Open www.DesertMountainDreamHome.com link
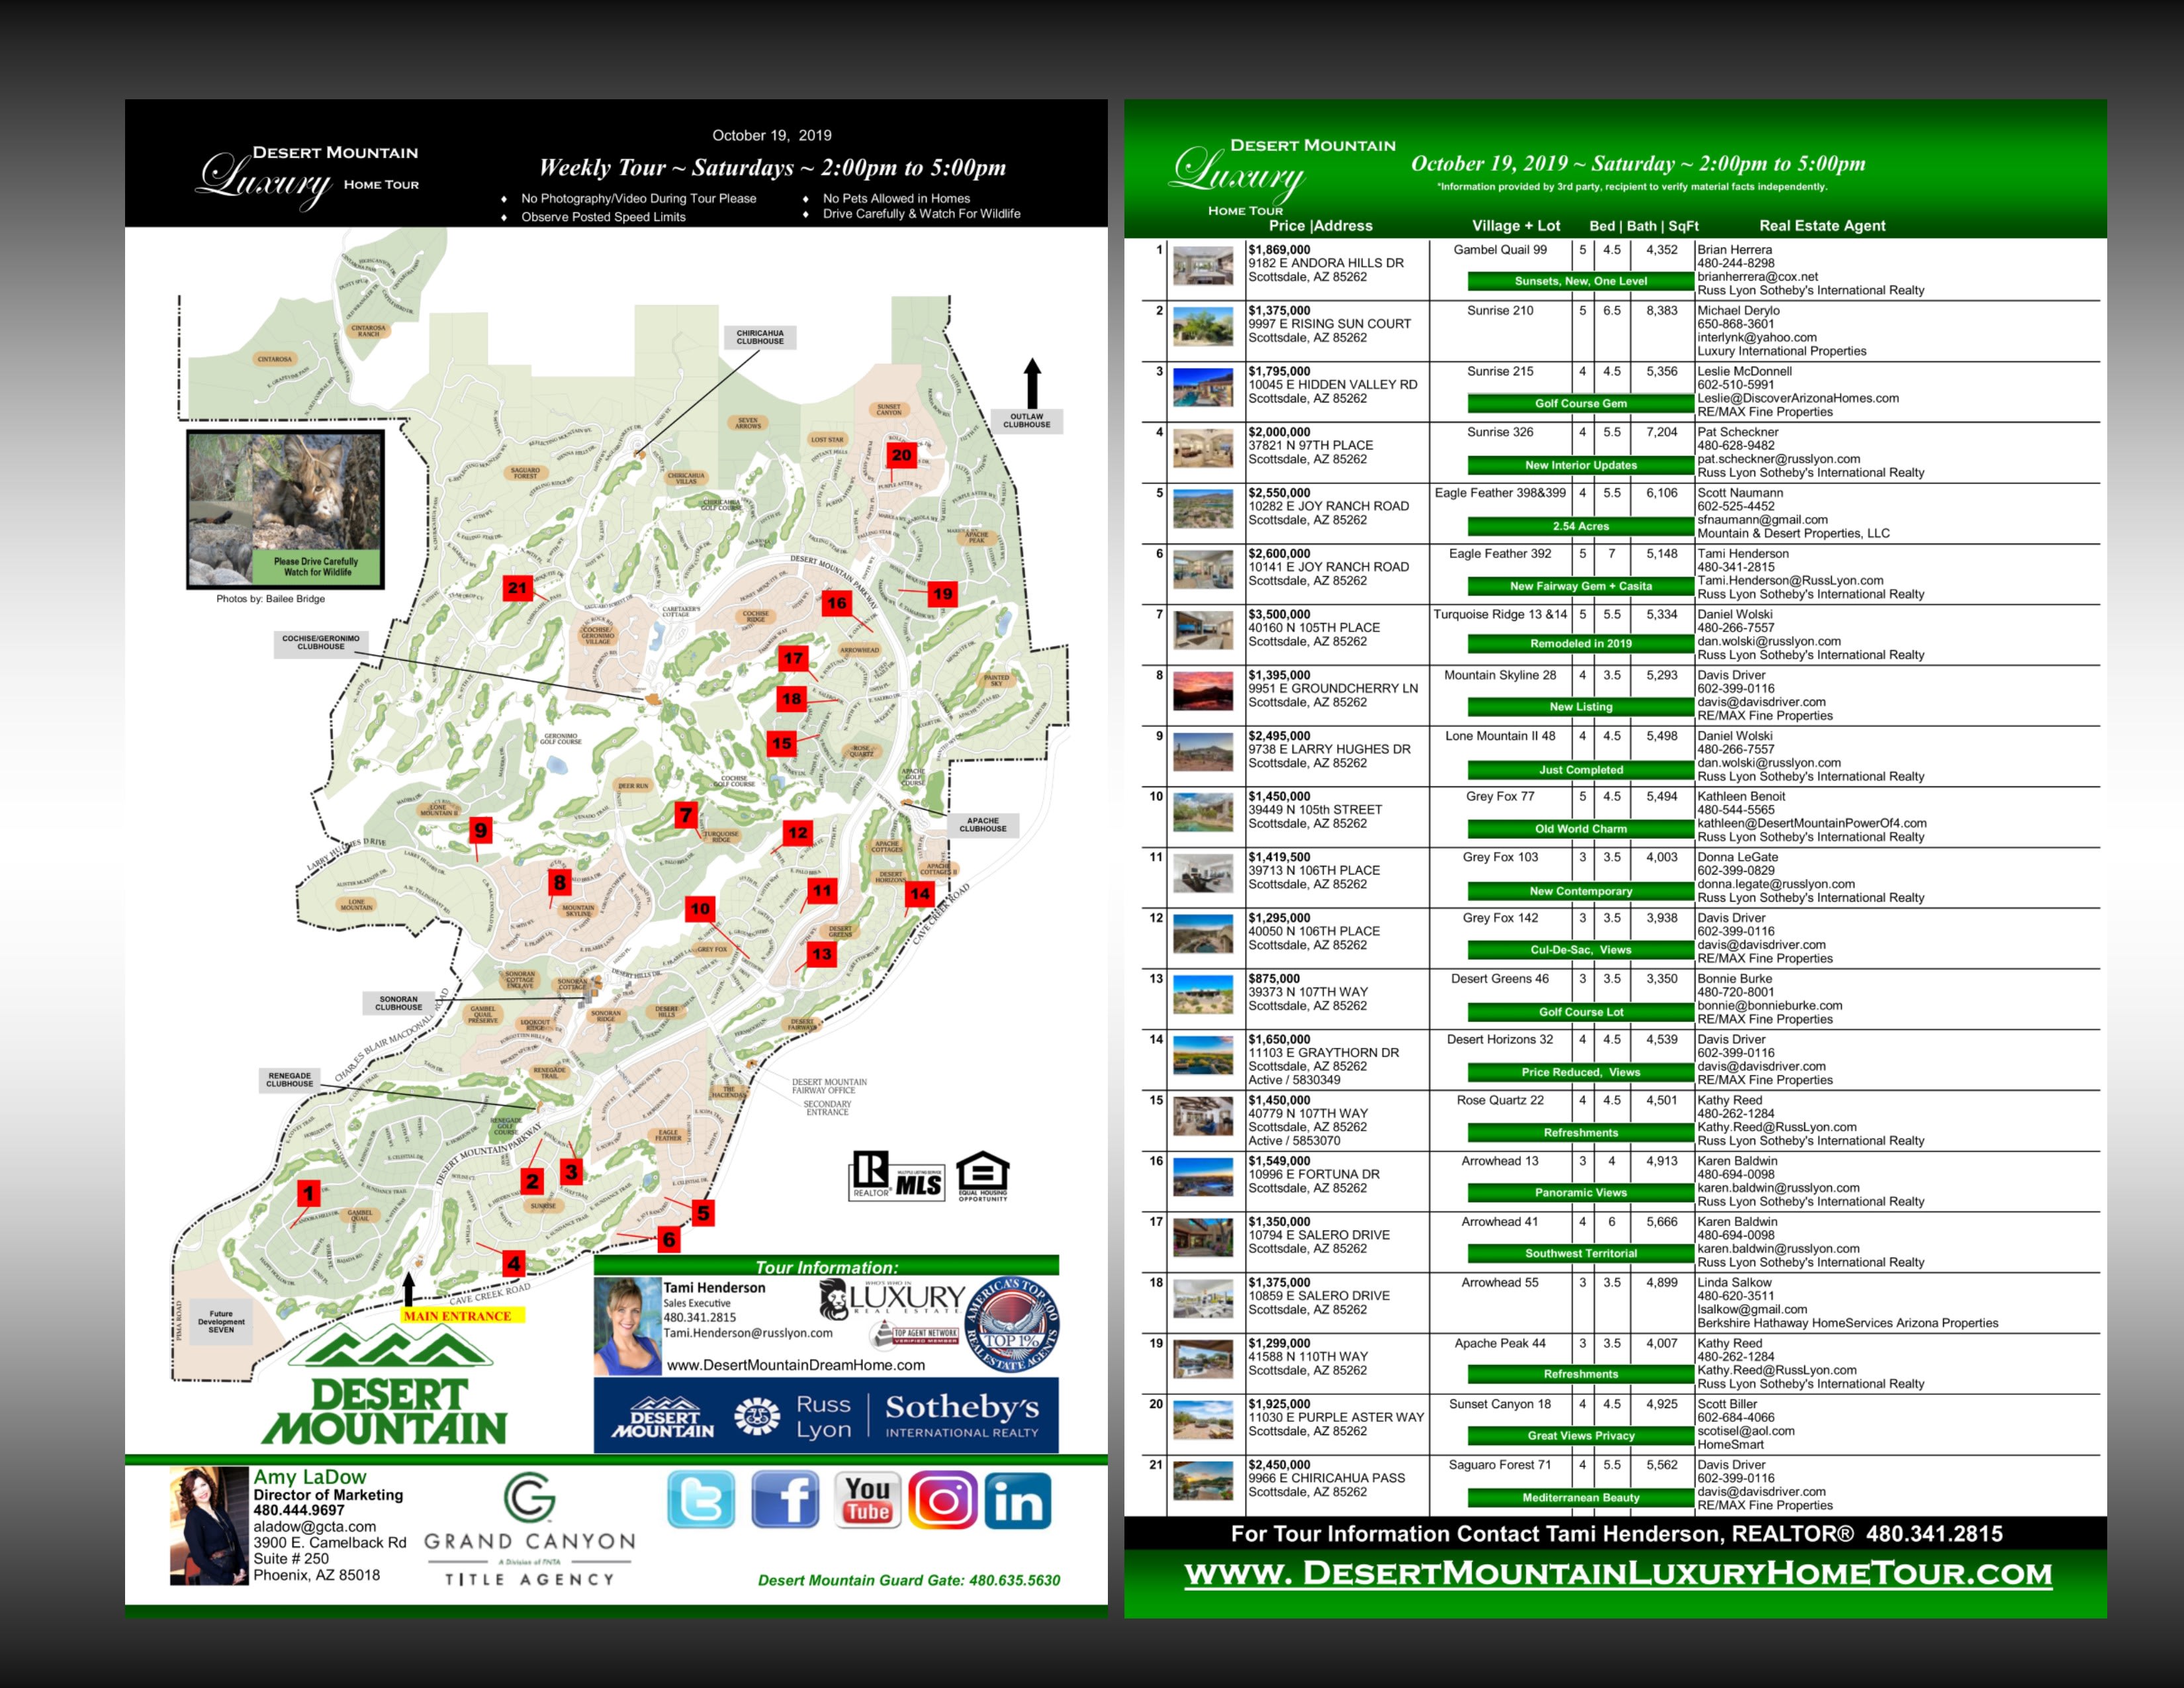 (796, 1365)
